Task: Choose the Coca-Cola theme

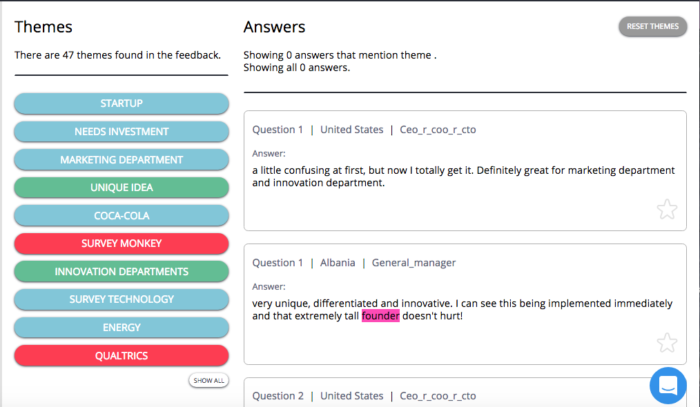Action: (121, 215)
